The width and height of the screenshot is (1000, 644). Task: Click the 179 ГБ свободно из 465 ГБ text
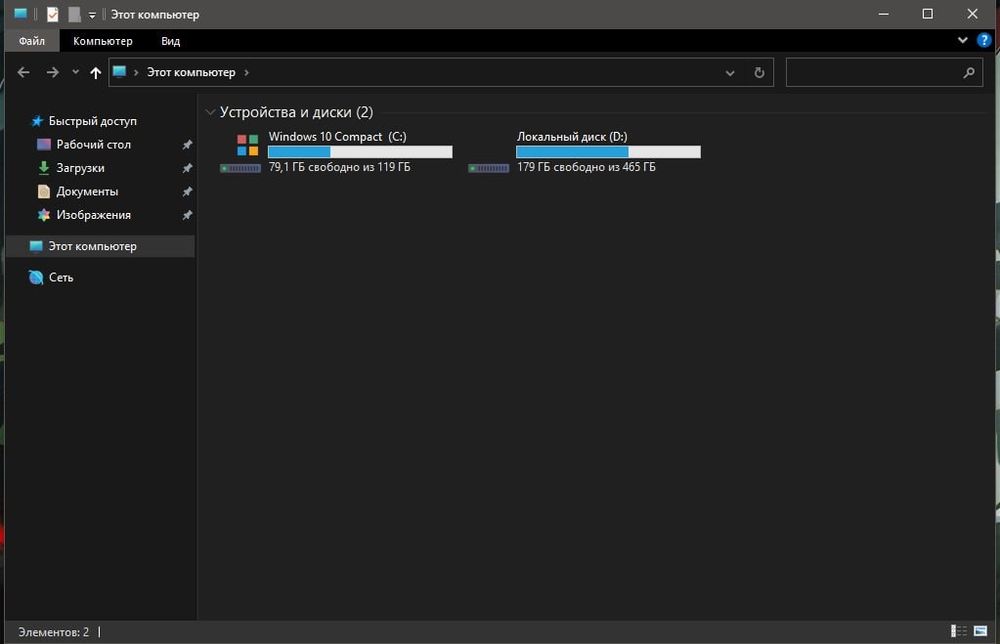click(586, 167)
